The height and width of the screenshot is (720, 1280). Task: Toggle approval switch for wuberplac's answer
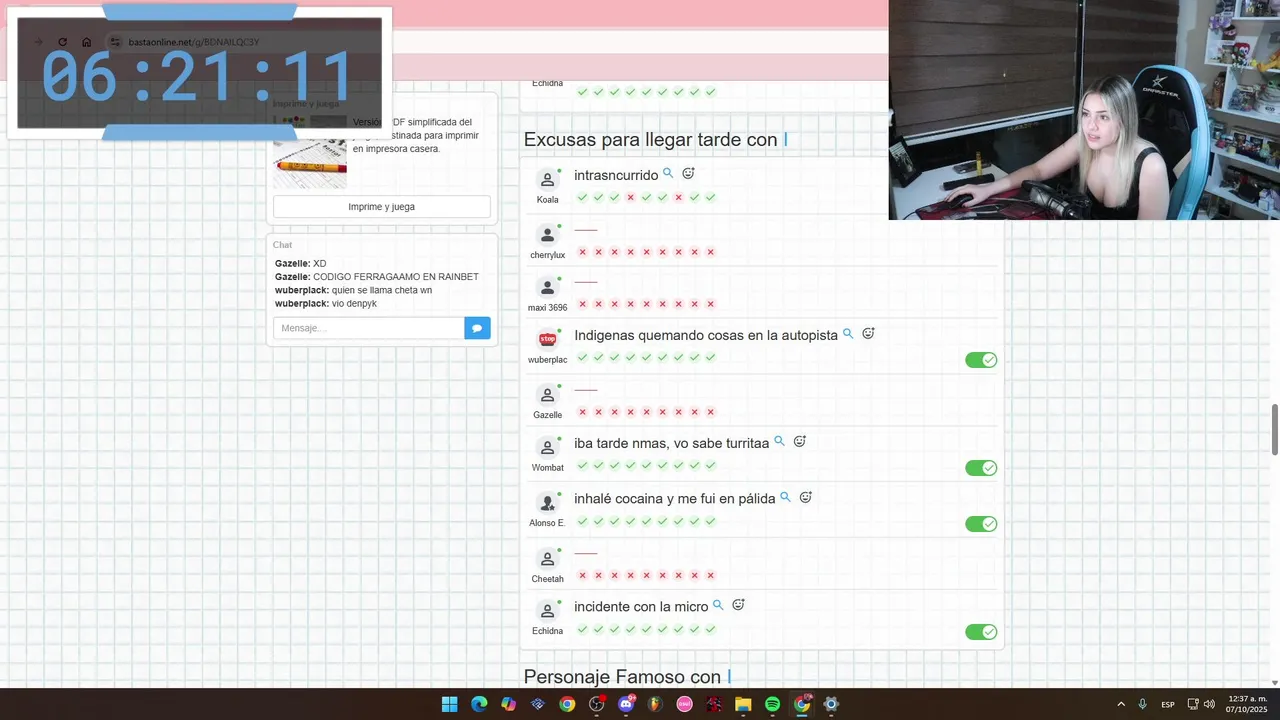[981, 360]
